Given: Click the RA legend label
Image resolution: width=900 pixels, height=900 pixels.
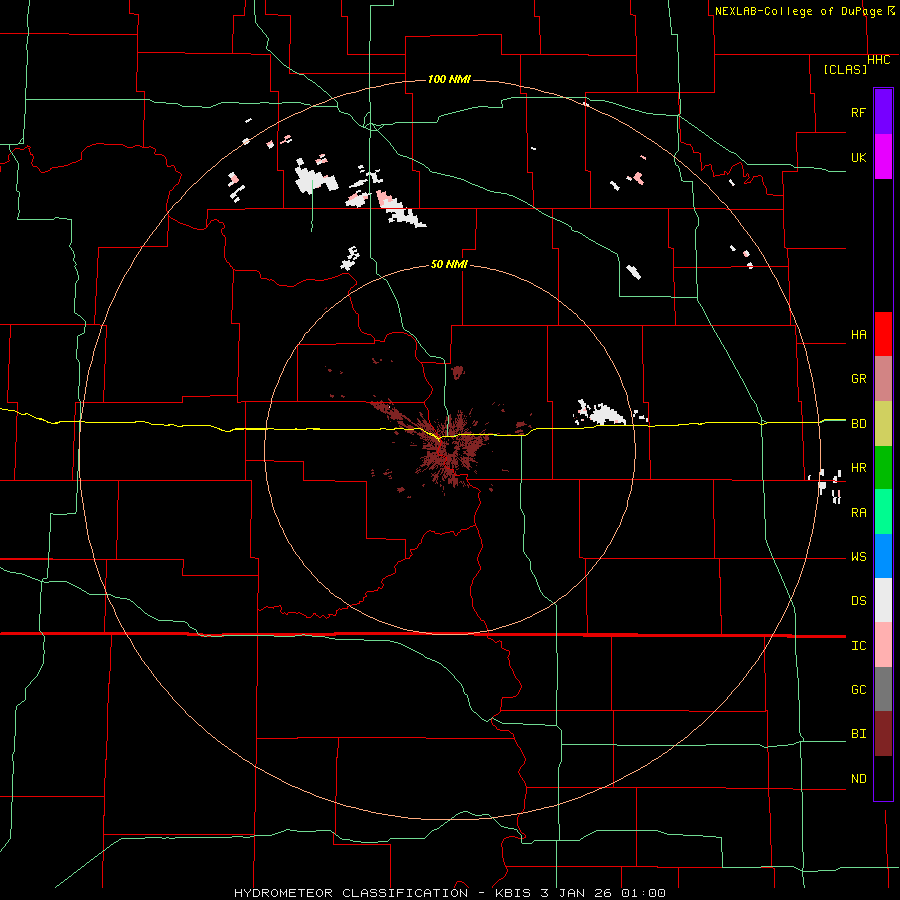Looking at the screenshot, I should tap(858, 513).
